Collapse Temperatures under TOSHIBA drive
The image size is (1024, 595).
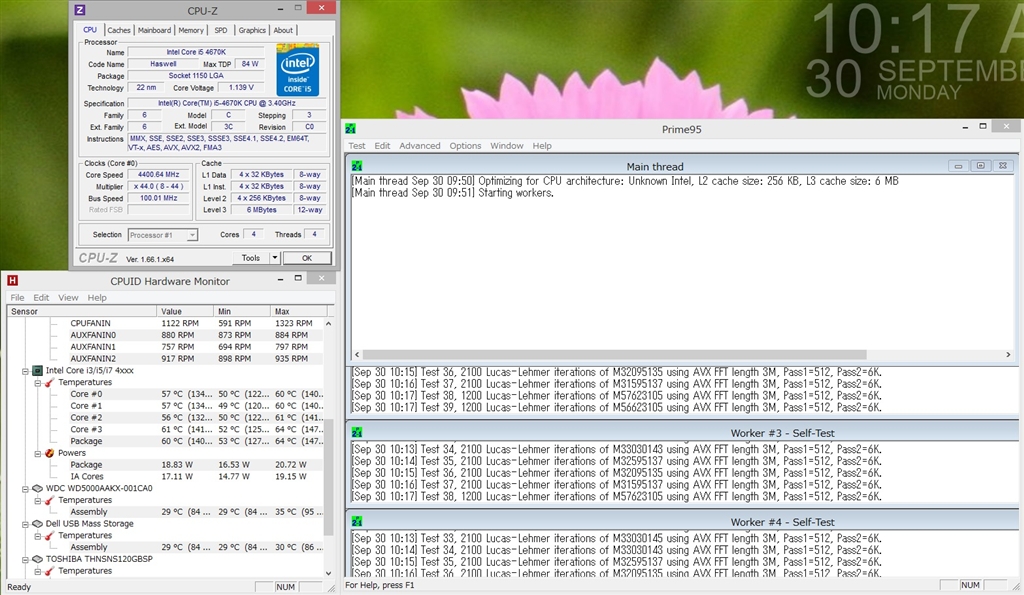pyautogui.click(x=37, y=571)
